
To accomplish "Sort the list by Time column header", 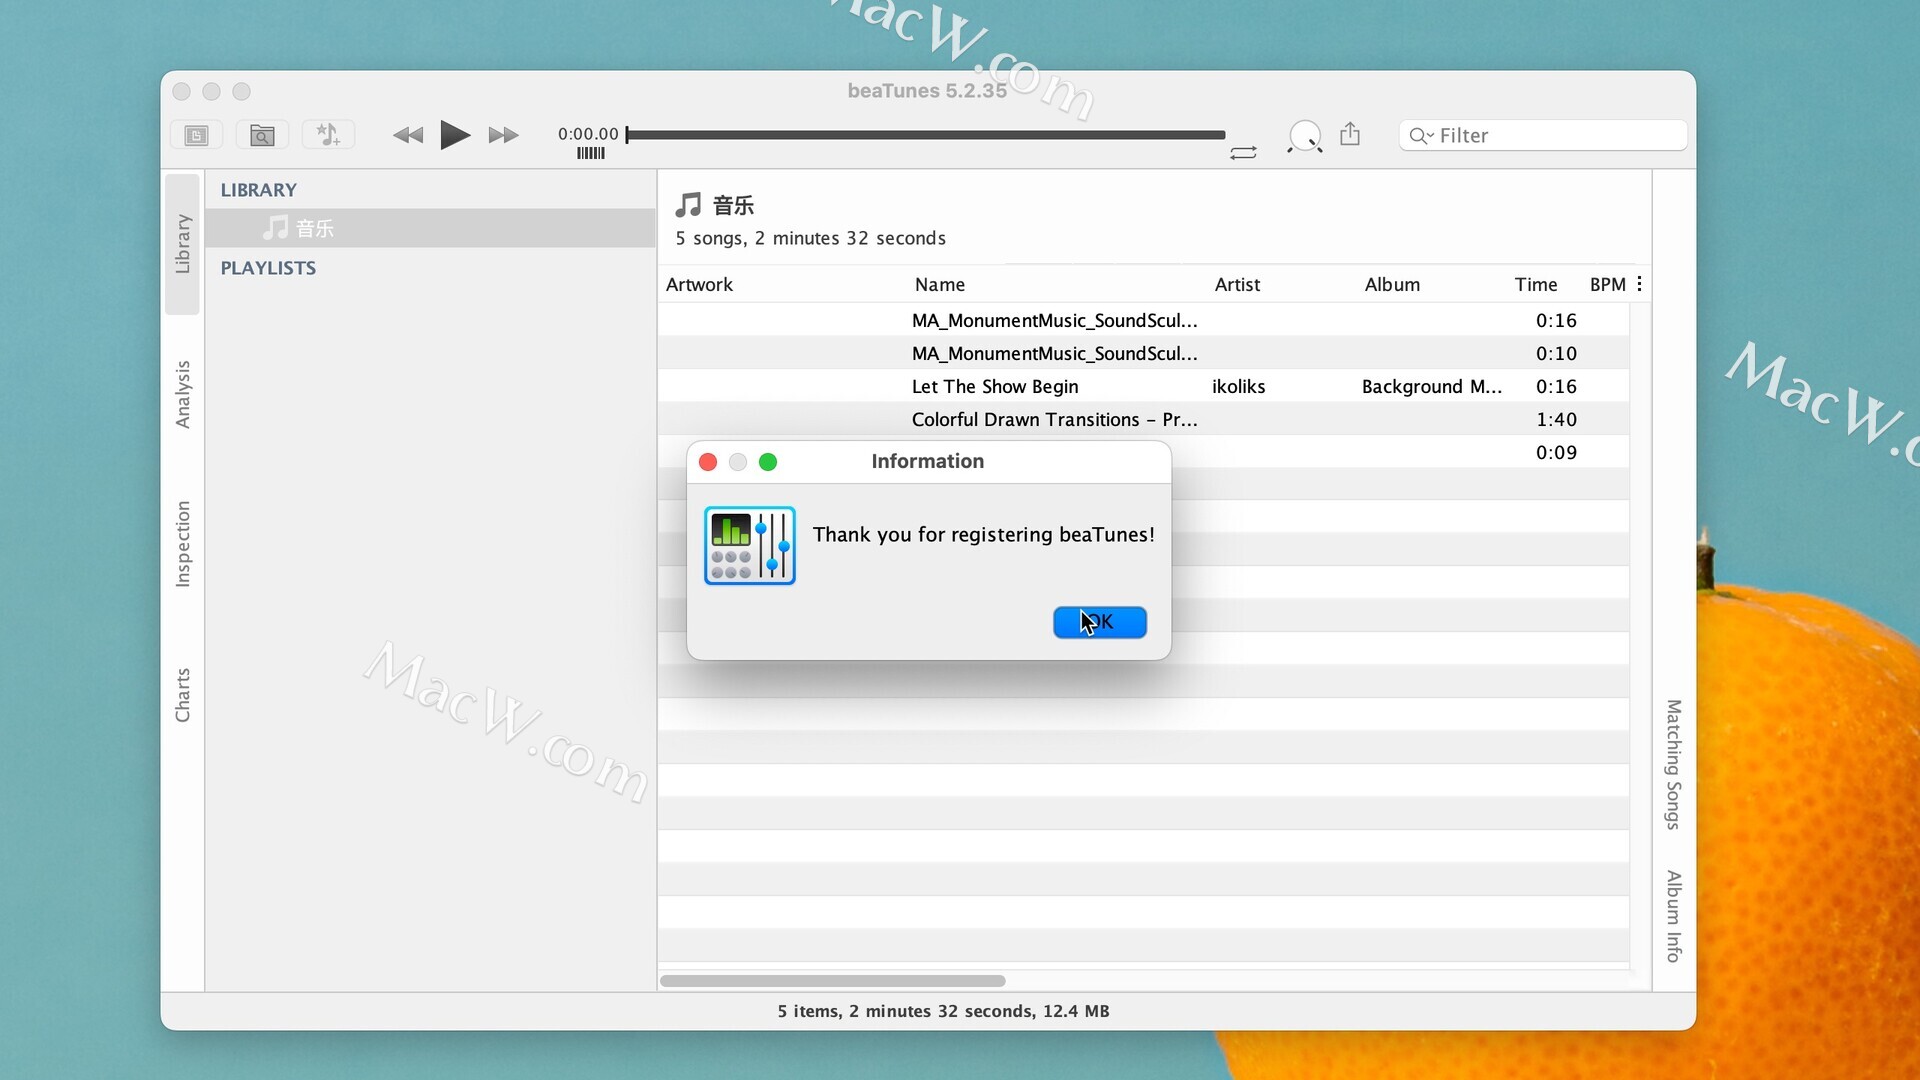I will pyautogui.click(x=1535, y=284).
